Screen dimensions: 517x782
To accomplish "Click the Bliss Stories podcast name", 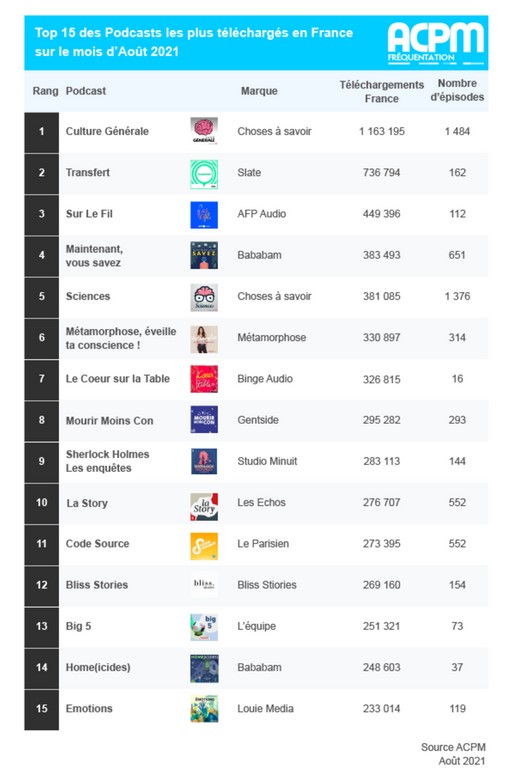I will tap(97, 585).
